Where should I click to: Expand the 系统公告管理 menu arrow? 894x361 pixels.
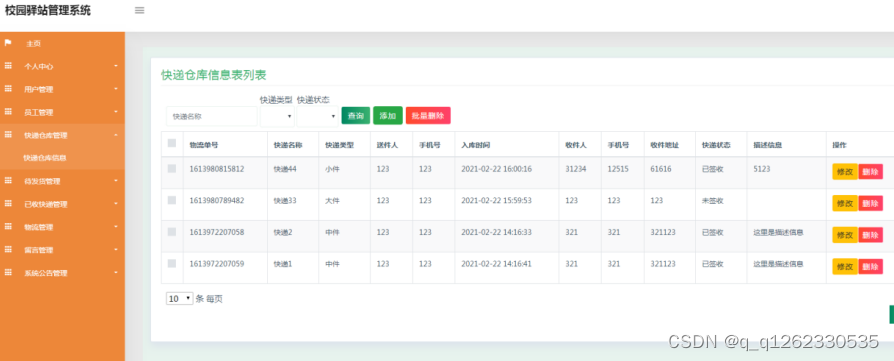116,273
